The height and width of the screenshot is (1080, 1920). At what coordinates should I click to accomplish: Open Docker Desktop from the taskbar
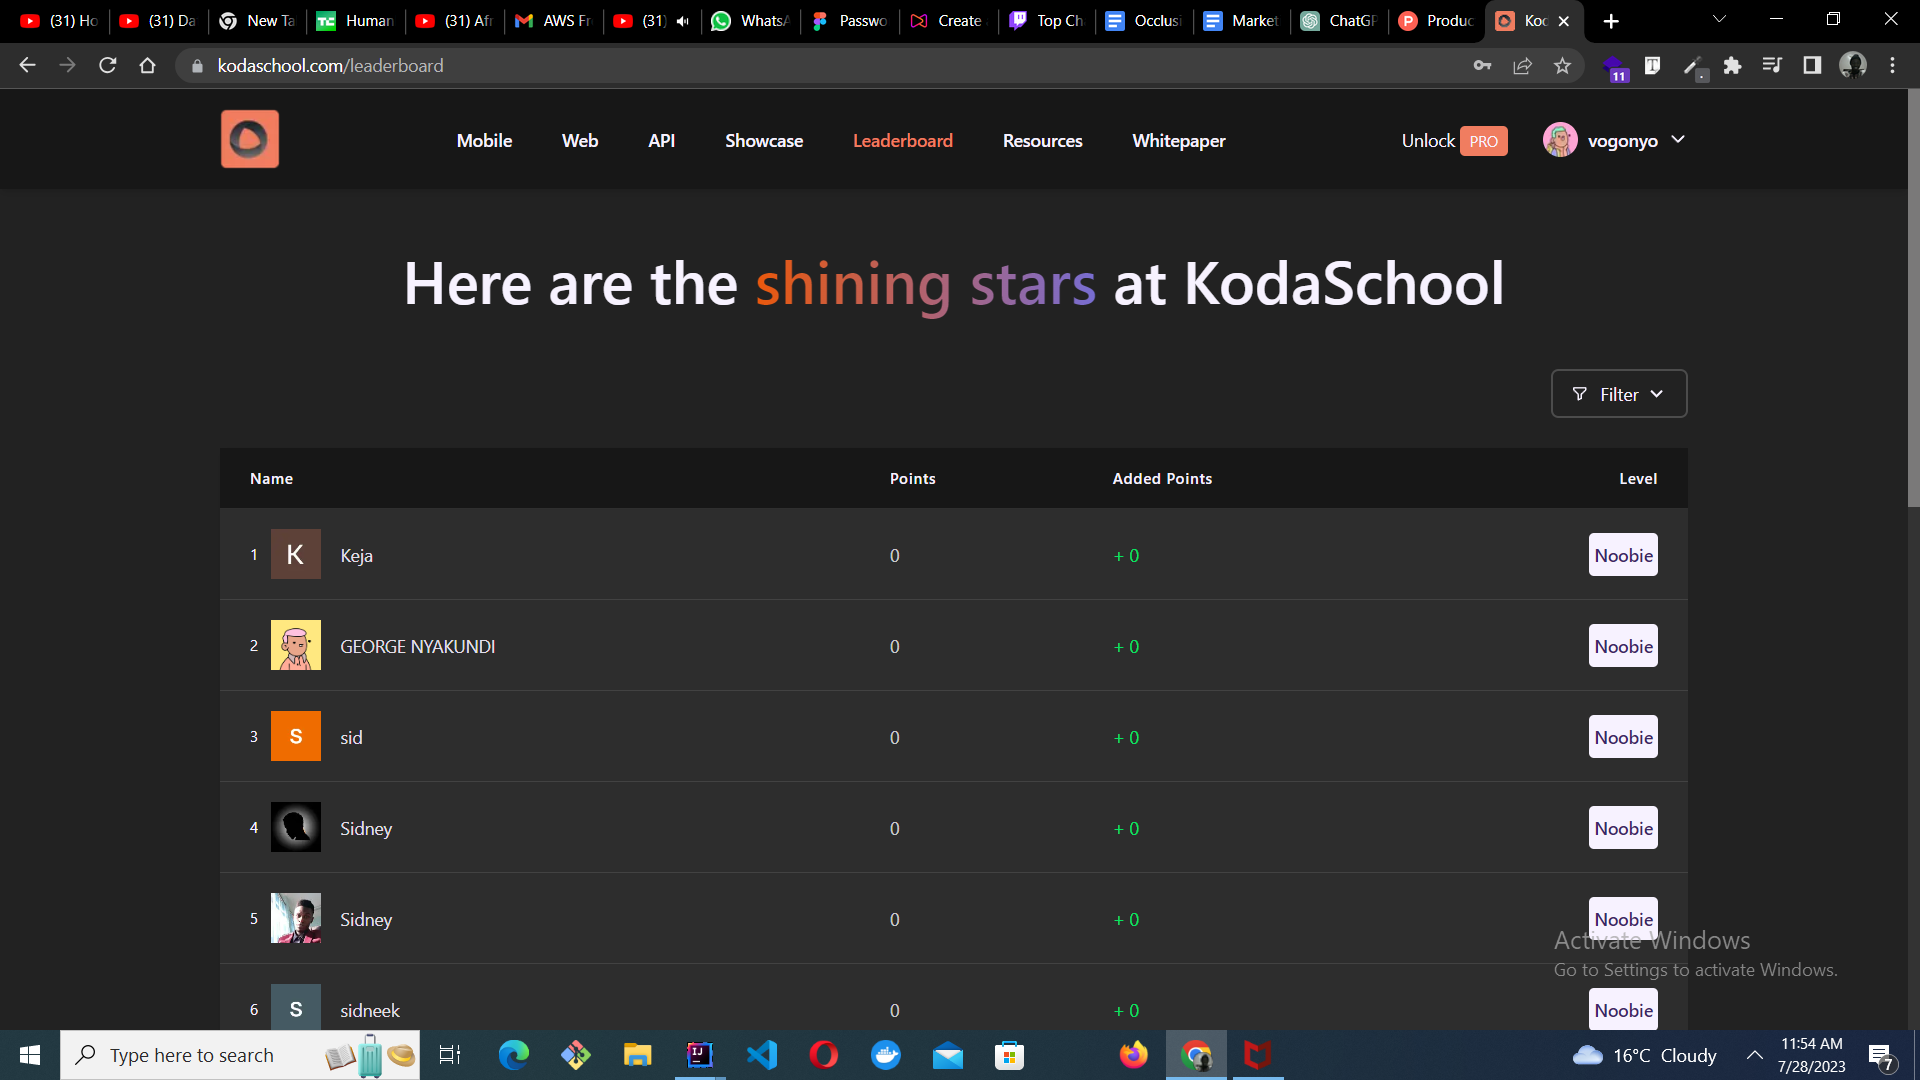coord(886,1055)
